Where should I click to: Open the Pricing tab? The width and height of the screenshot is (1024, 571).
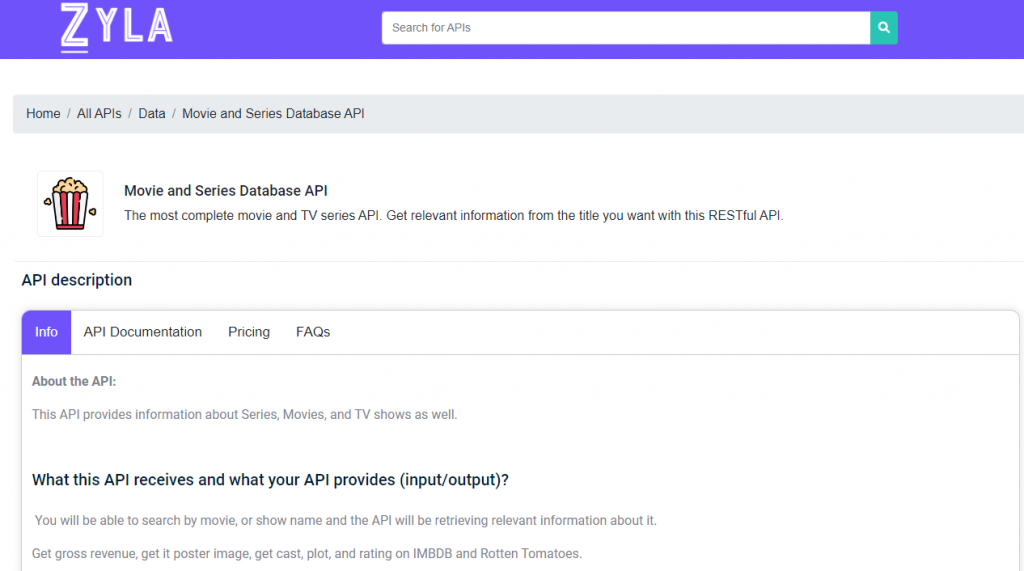[249, 332]
